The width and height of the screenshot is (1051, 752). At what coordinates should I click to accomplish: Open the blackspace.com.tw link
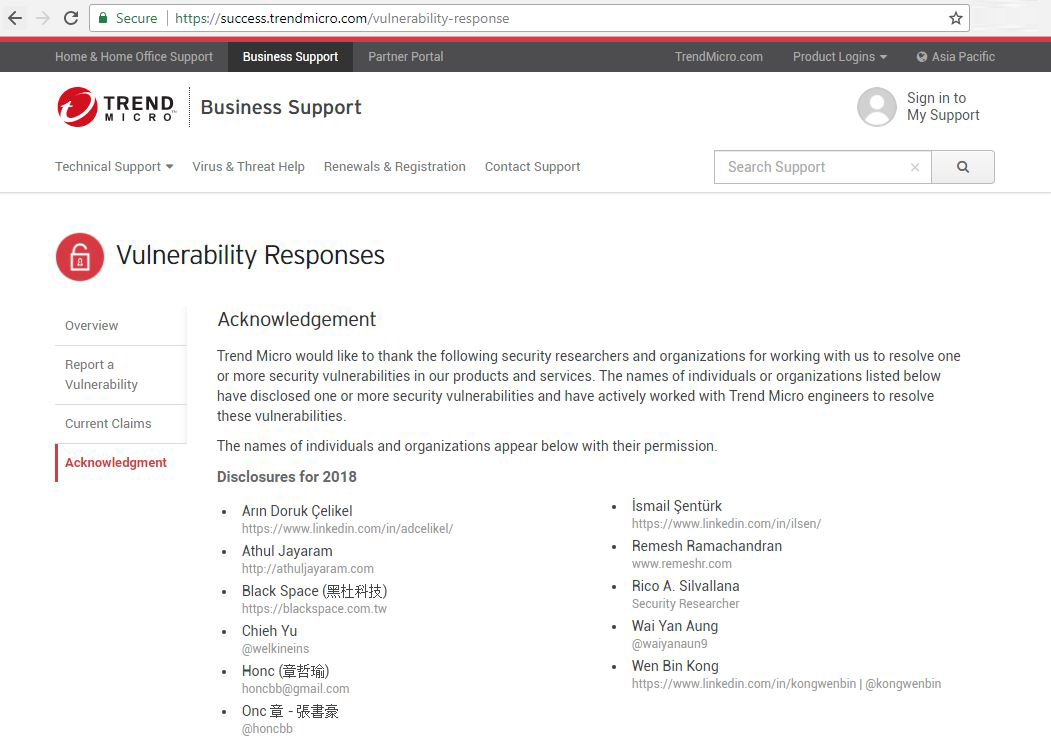tap(314, 609)
